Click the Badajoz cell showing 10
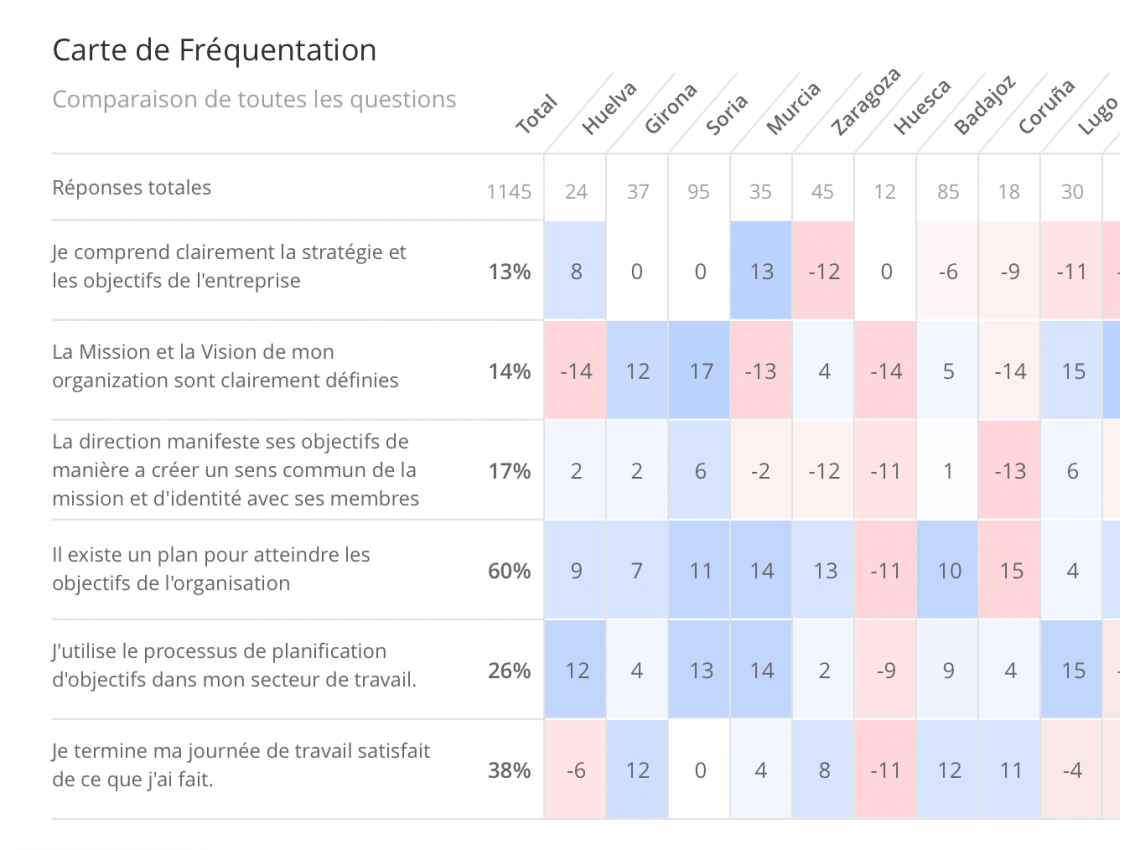Screen dimensions: 1140x850 (948, 571)
